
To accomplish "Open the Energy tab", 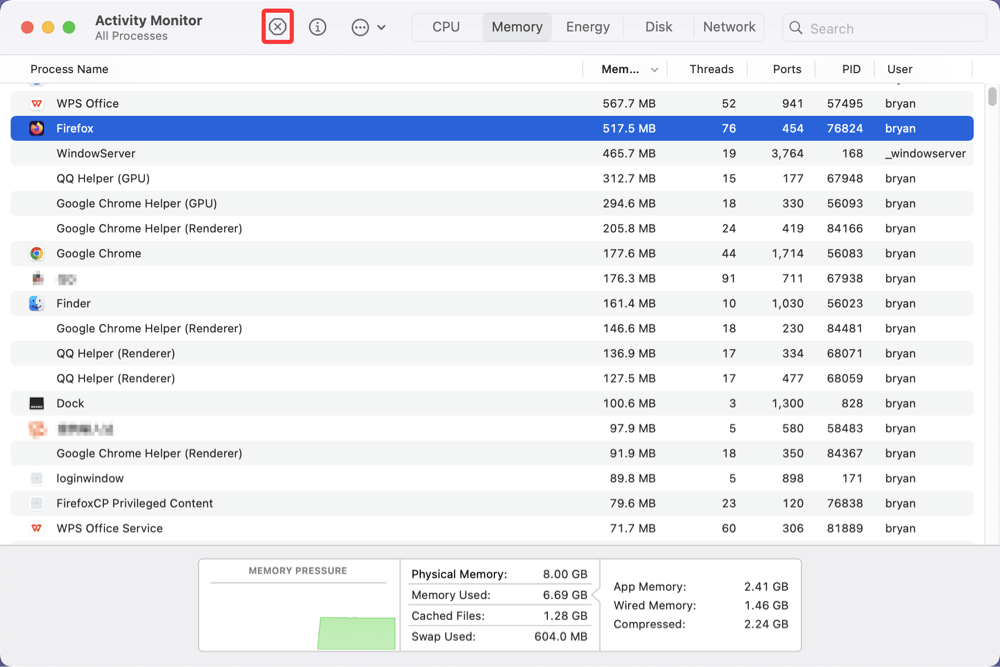I will click(587, 27).
